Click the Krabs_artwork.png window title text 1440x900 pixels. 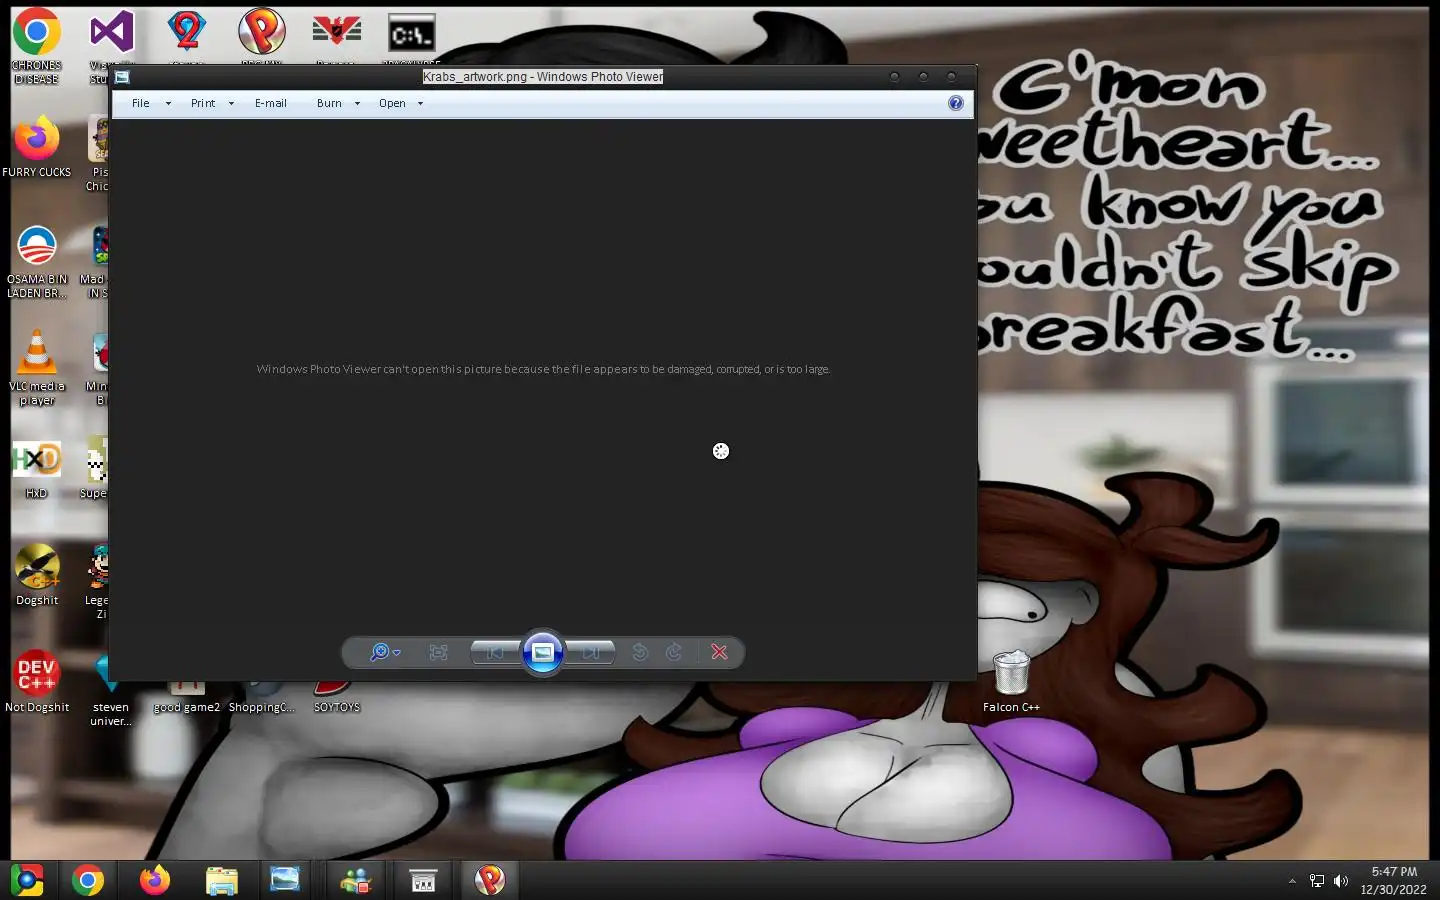pyautogui.click(x=543, y=77)
